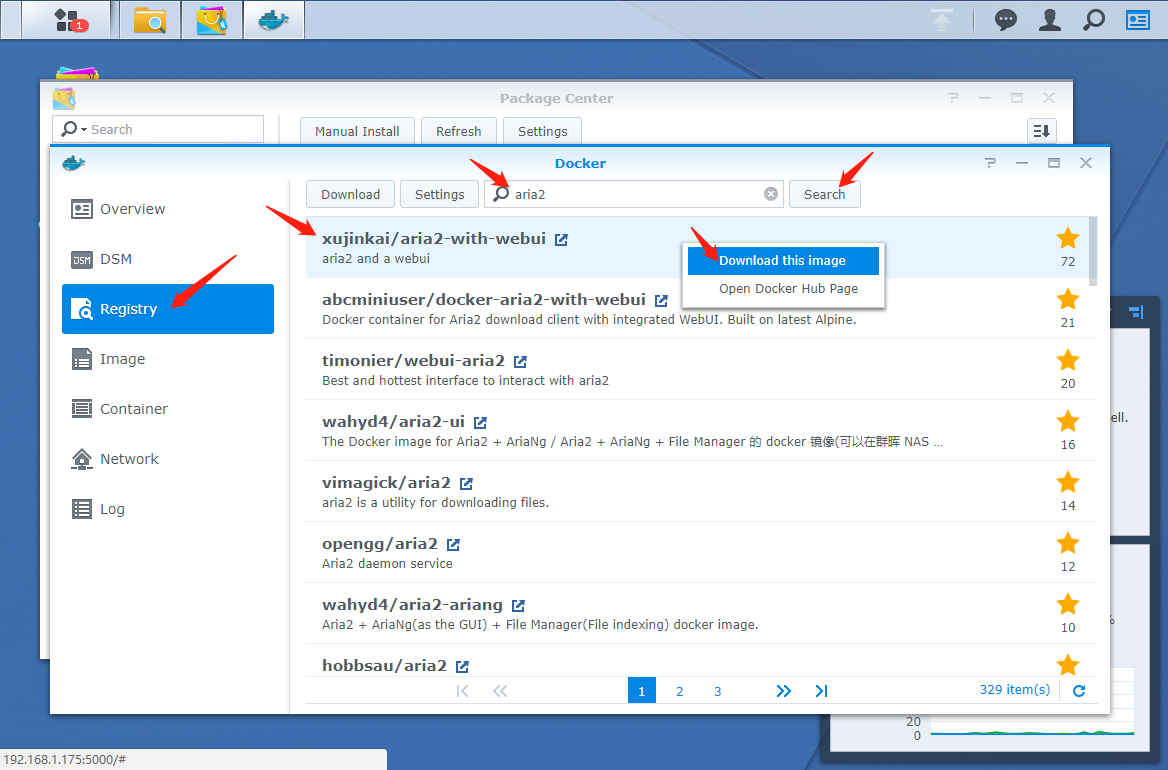Clear the aria2 search field
This screenshot has width=1168, height=770.
[771, 194]
